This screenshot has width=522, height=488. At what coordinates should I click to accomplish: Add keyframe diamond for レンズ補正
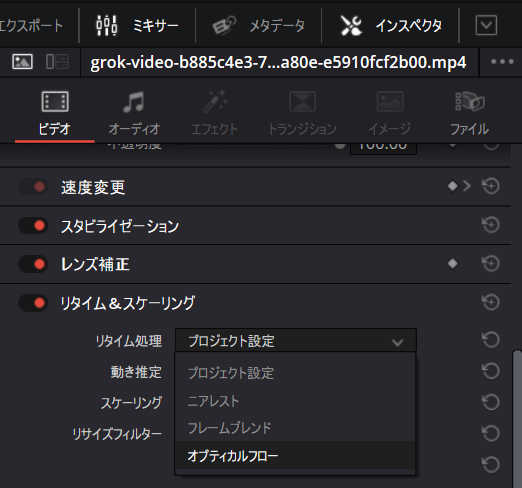coord(452,264)
